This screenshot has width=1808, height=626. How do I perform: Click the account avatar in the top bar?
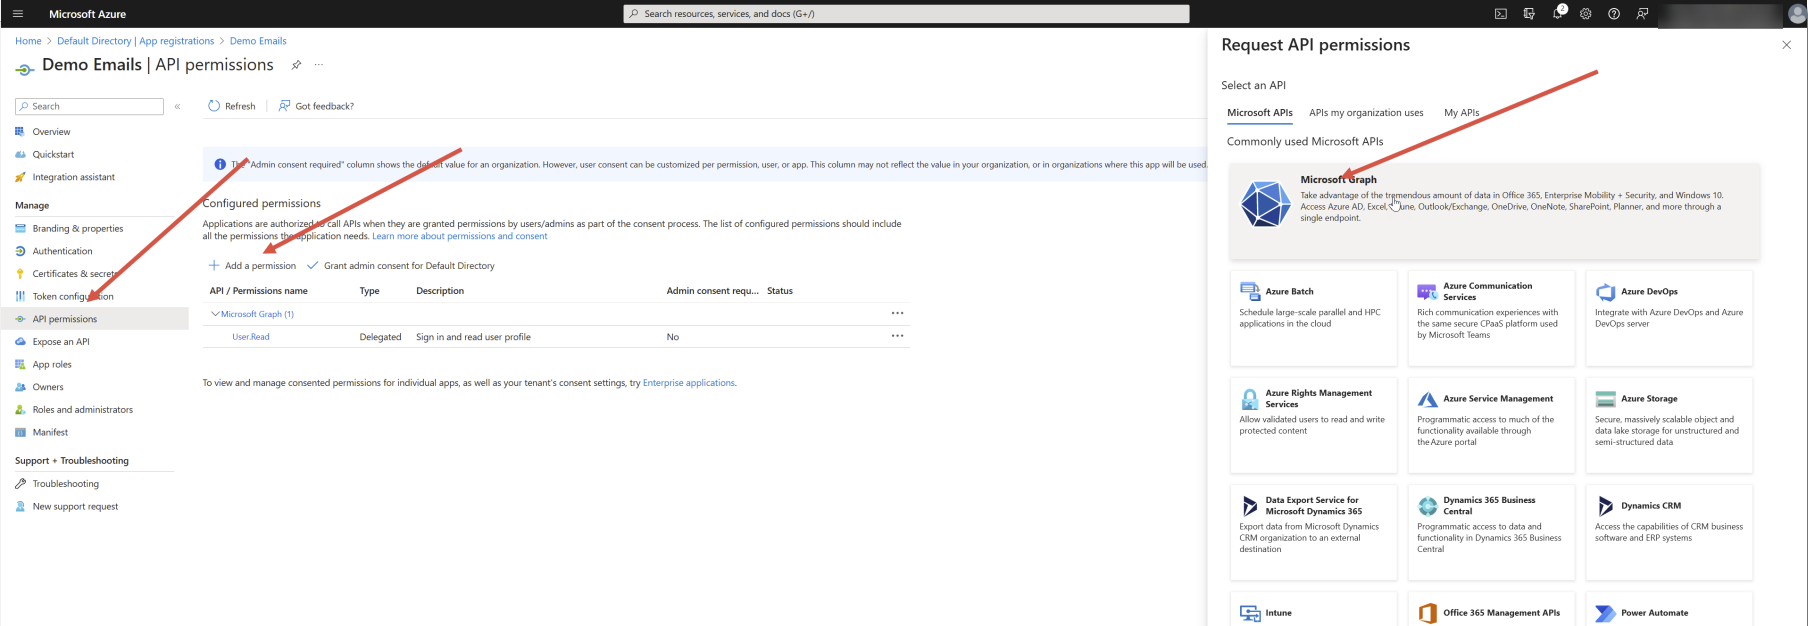[1796, 14]
